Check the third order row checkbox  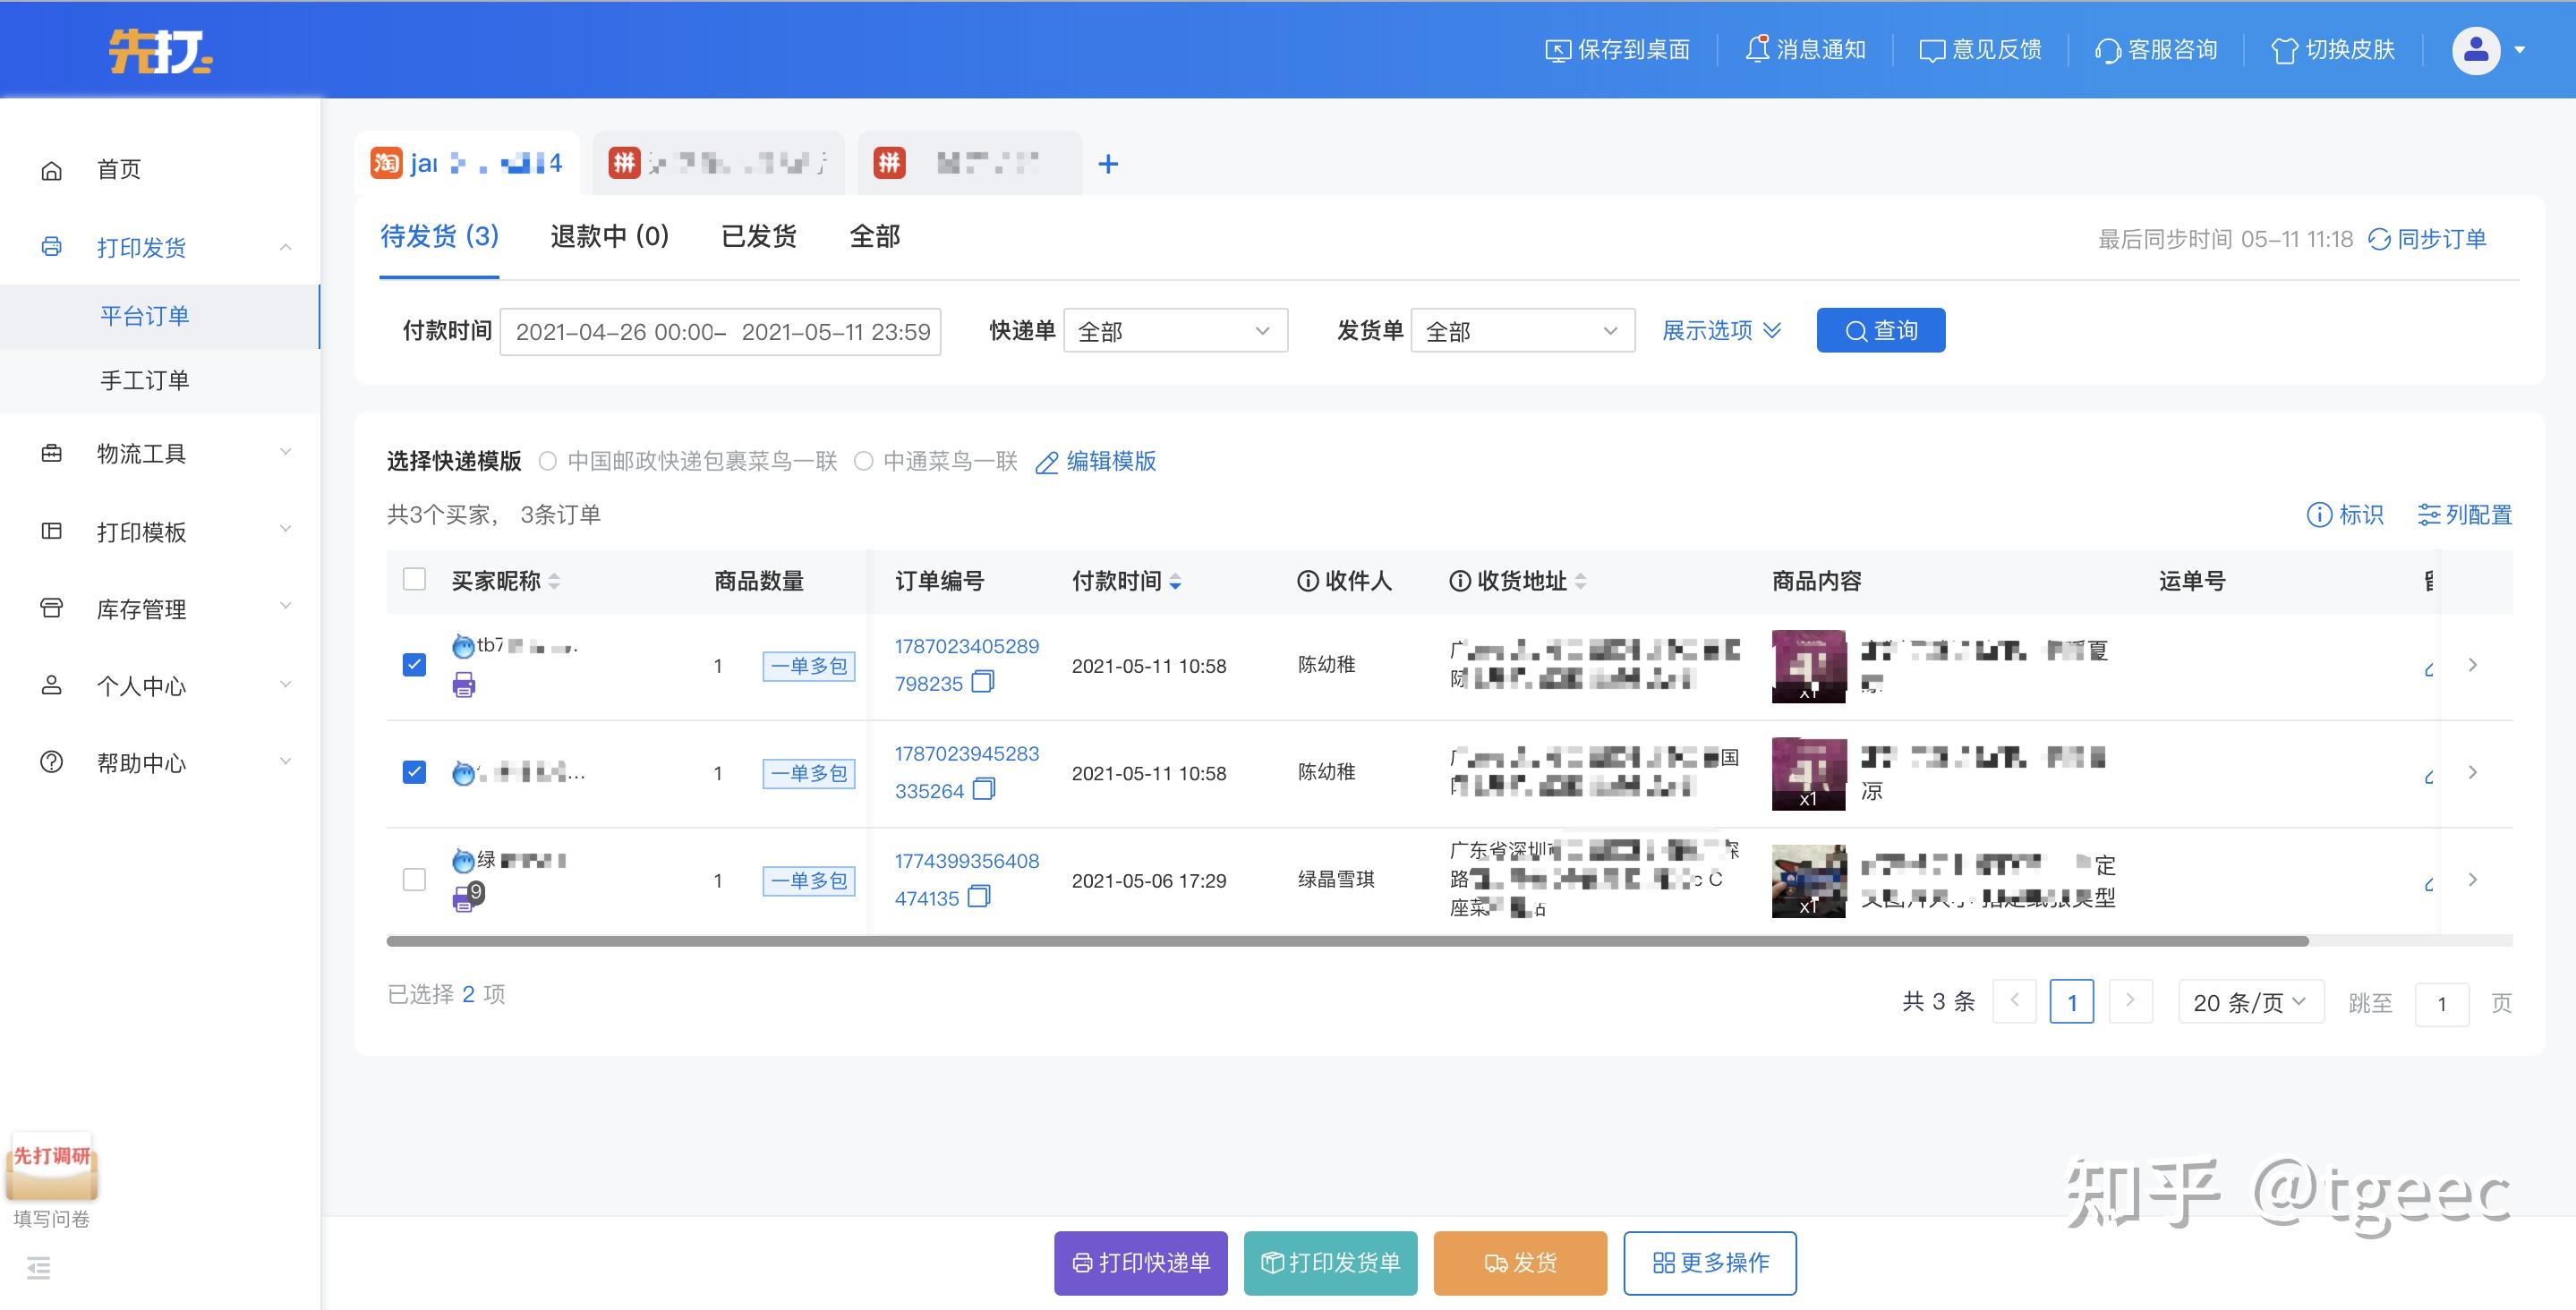pyautogui.click(x=414, y=880)
